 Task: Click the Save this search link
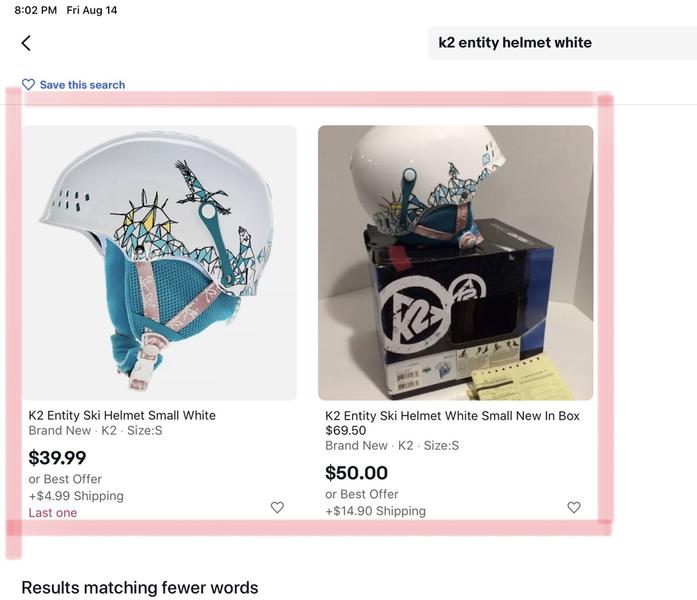pyautogui.click(x=82, y=84)
